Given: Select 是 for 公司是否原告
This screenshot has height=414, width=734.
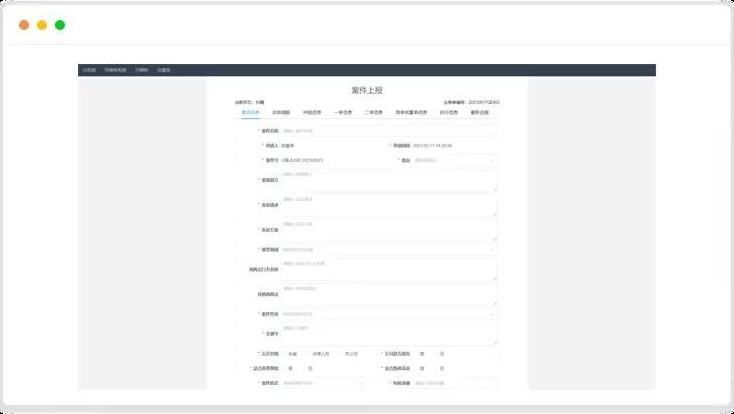Looking at the screenshot, I should [x=420, y=354].
